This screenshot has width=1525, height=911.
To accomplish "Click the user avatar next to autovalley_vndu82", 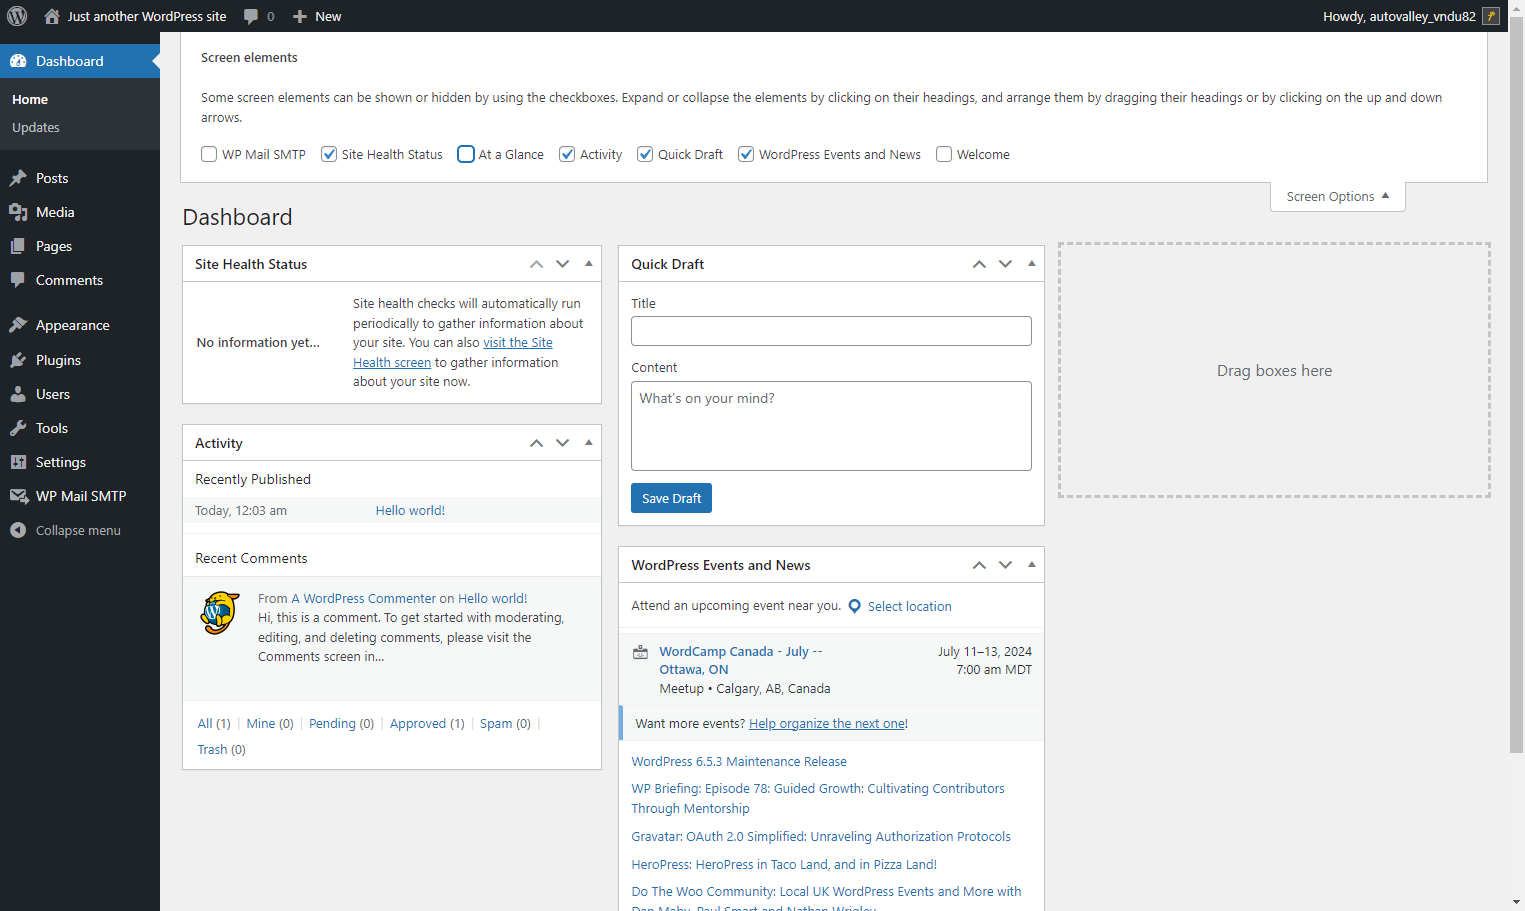I will (1491, 16).
